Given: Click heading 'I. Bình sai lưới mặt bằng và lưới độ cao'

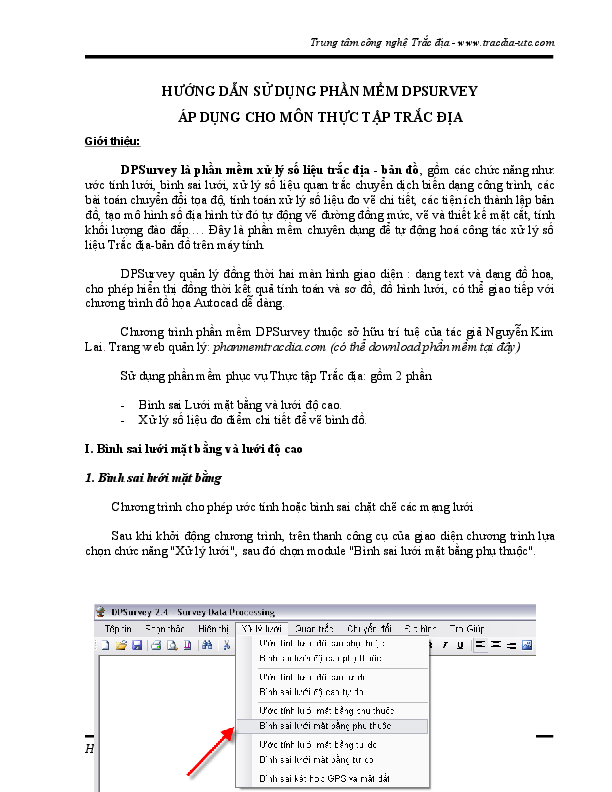Looking at the screenshot, I should coord(193,449).
